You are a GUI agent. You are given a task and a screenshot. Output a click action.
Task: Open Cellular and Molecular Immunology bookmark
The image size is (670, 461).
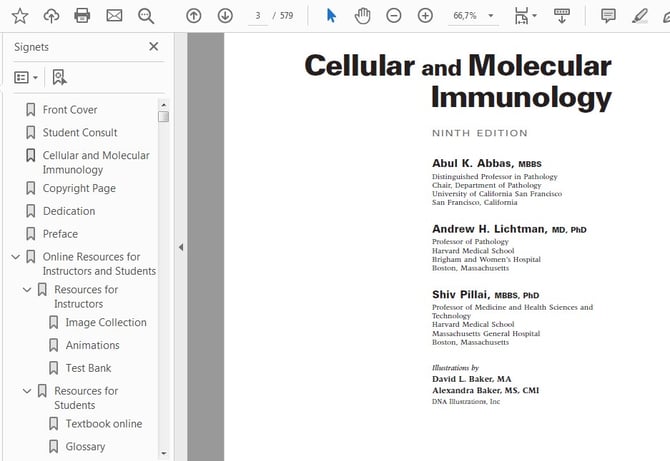(x=96, y=162)
